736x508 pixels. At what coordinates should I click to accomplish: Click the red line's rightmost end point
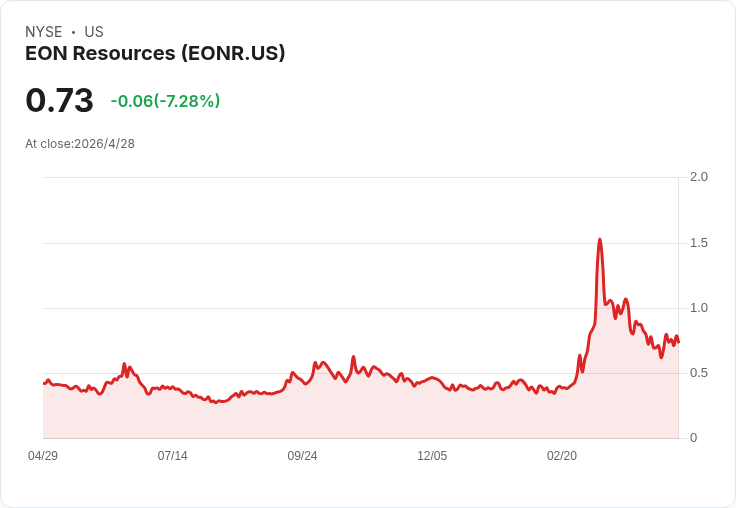(678, 342)
